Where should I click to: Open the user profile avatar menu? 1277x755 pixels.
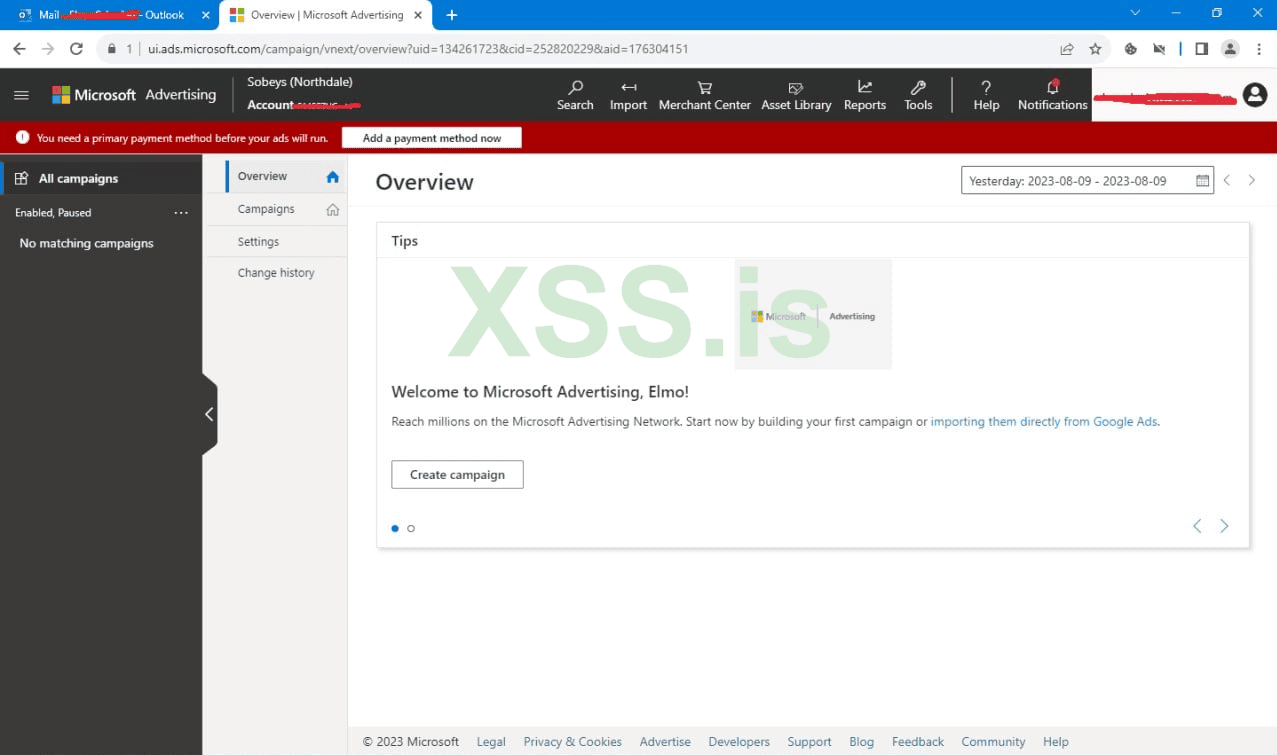point(1254,95)
